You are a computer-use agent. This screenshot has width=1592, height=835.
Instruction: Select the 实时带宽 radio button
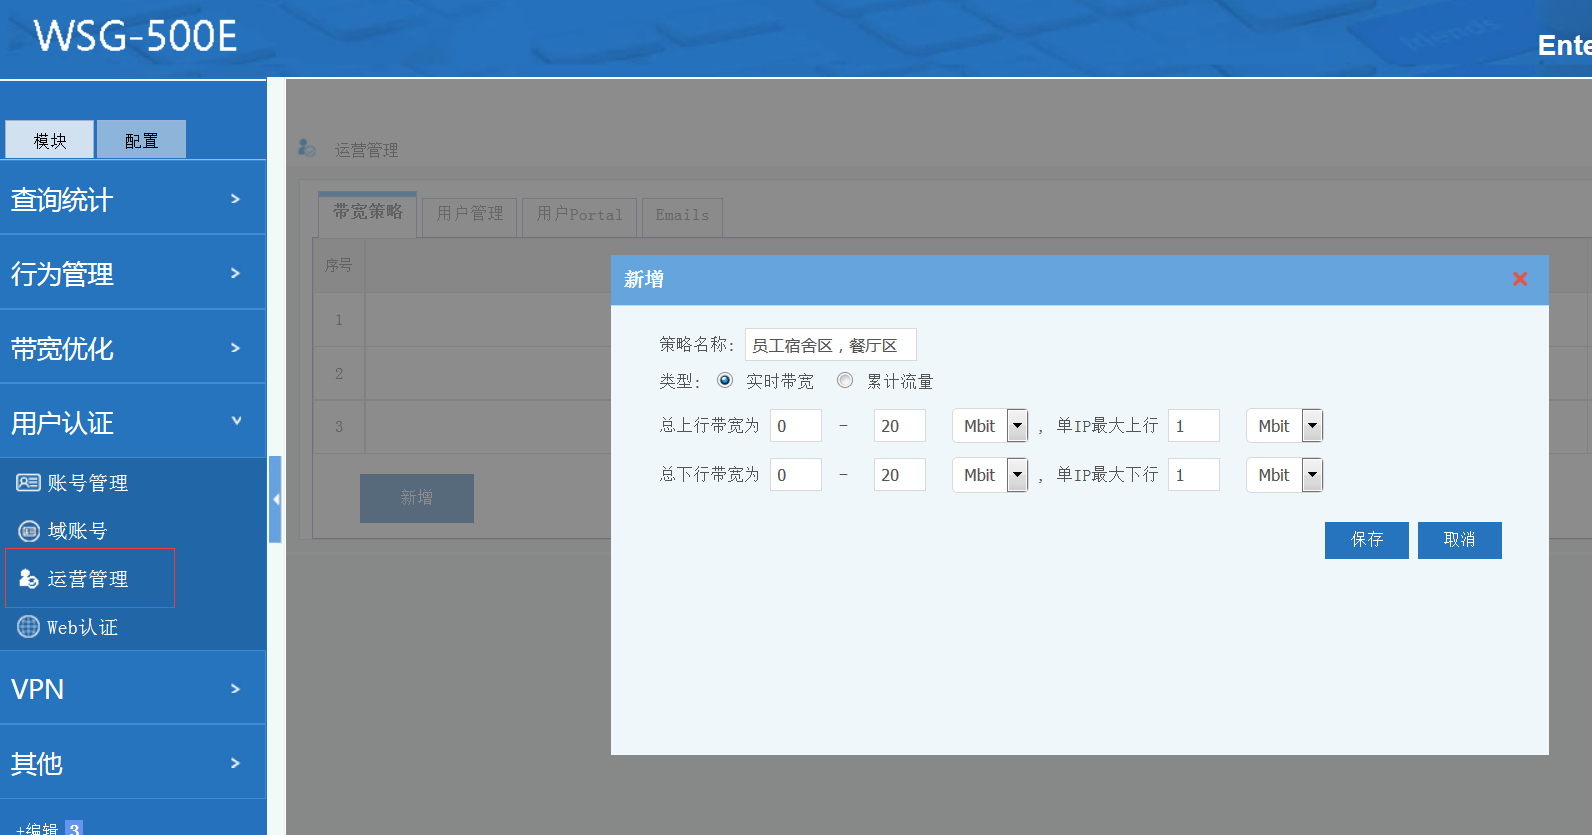[x=725, y=380]
